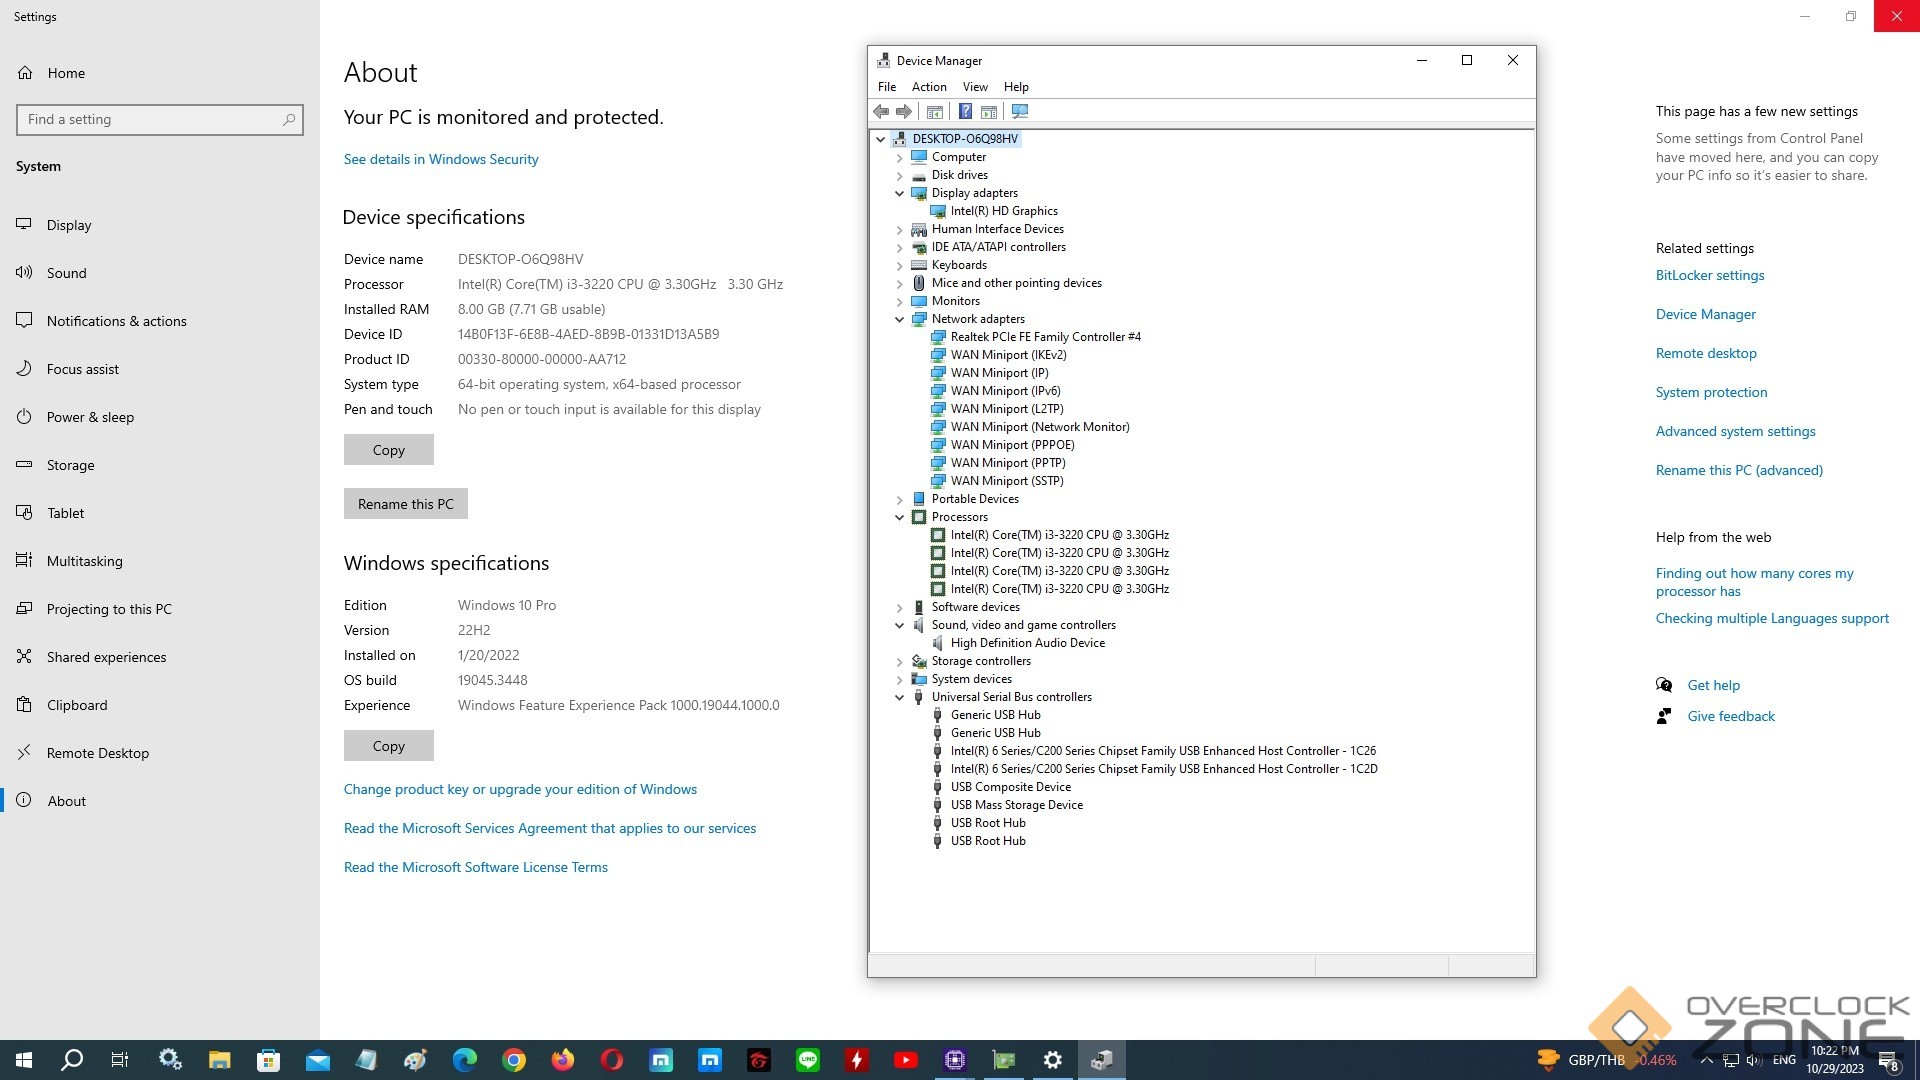Open the View menu in Device Manager
The width and height of the screenshot is (1920, 1080).
pos(974,87)
